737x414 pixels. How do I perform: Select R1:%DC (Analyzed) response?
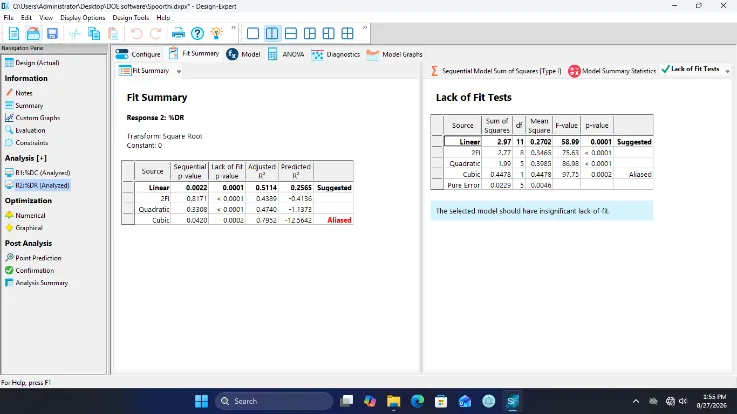[38, 172]
